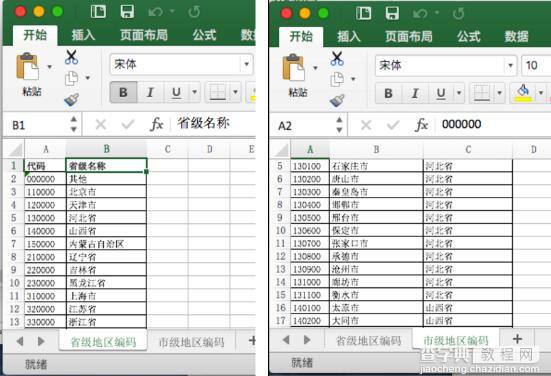Open 数据 tab in right window

[517, 36]
